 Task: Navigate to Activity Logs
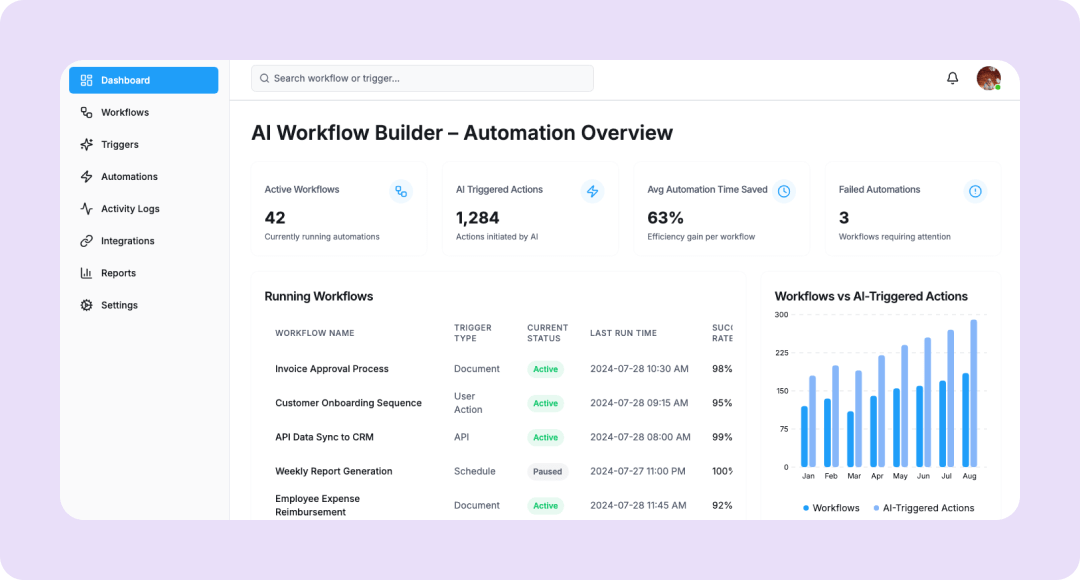point(130,209)
